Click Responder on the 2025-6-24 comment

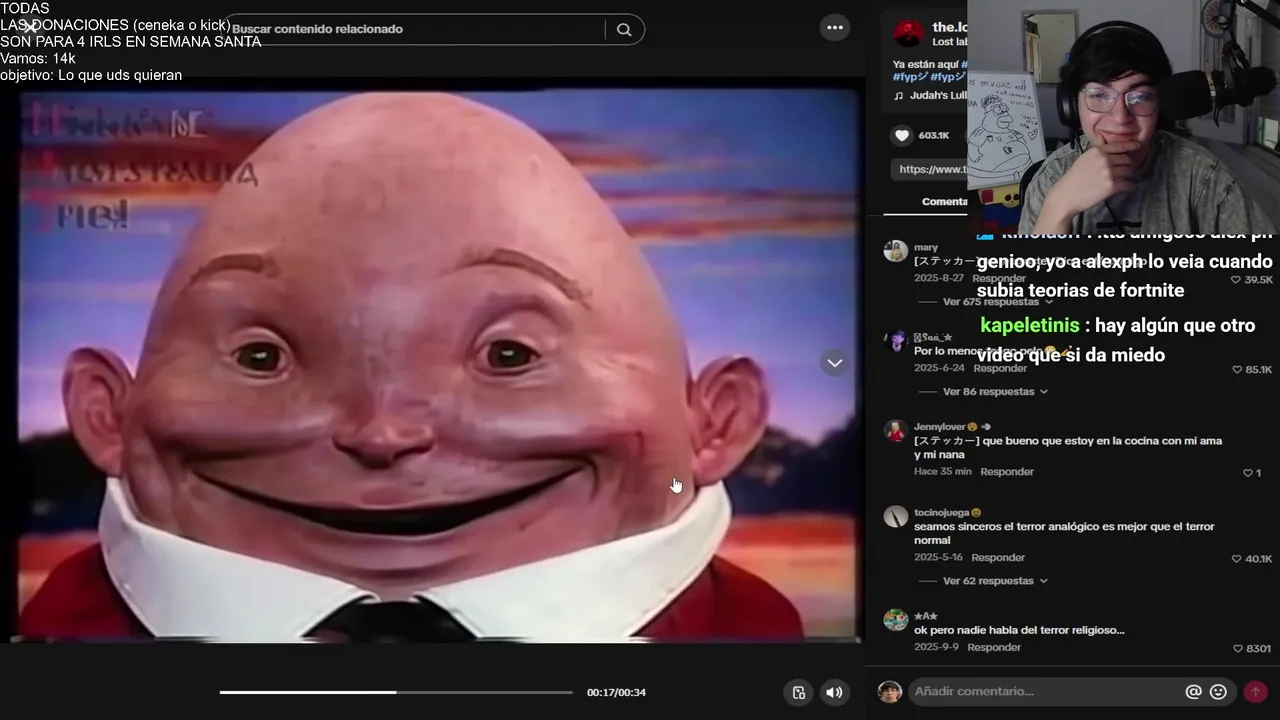click(1000, 368)
